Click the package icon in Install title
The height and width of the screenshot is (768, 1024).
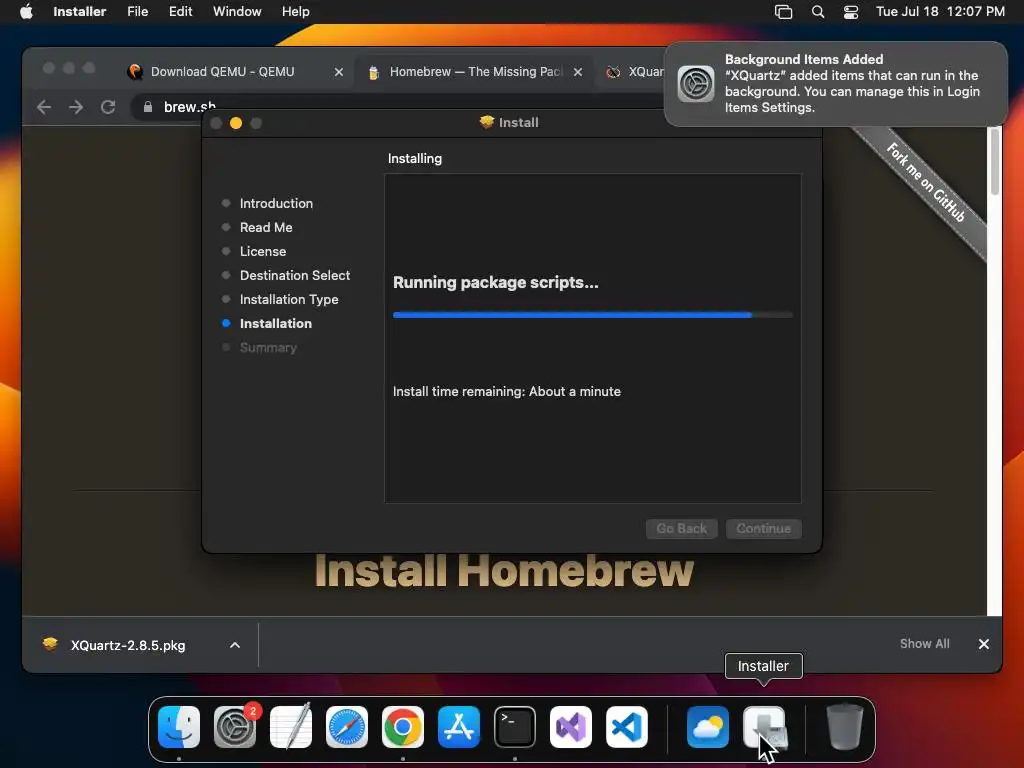pyautogui.click(x=487, y=122)
